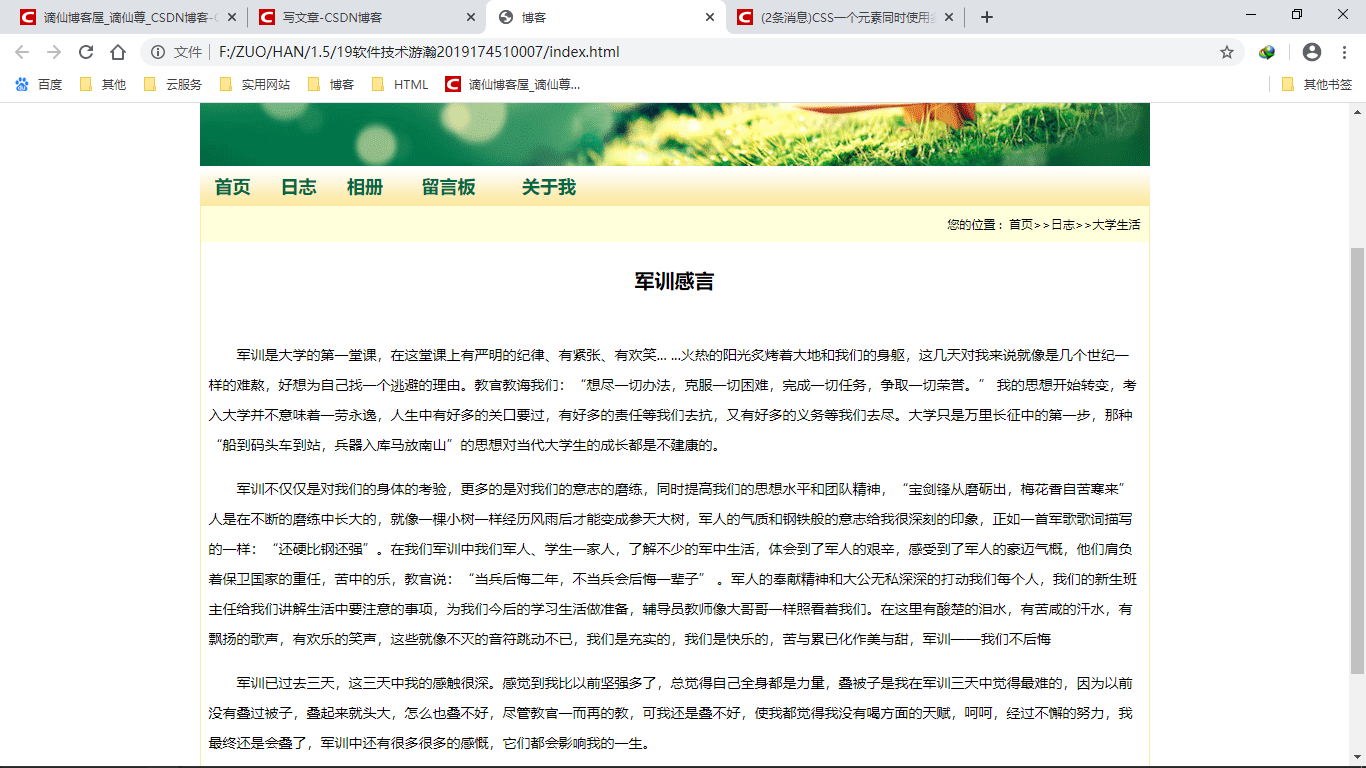Open the 云服务 bookmarks folder

pos(173,85)
